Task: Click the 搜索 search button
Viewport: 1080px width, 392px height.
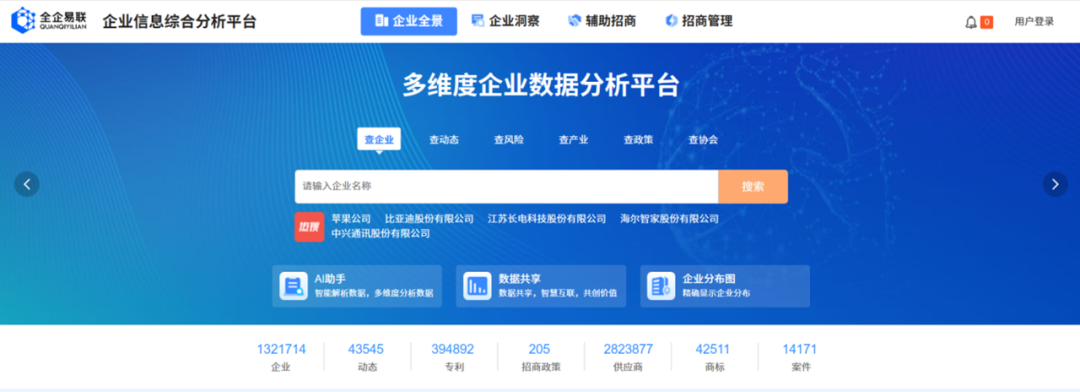Action: click(753, 187)
